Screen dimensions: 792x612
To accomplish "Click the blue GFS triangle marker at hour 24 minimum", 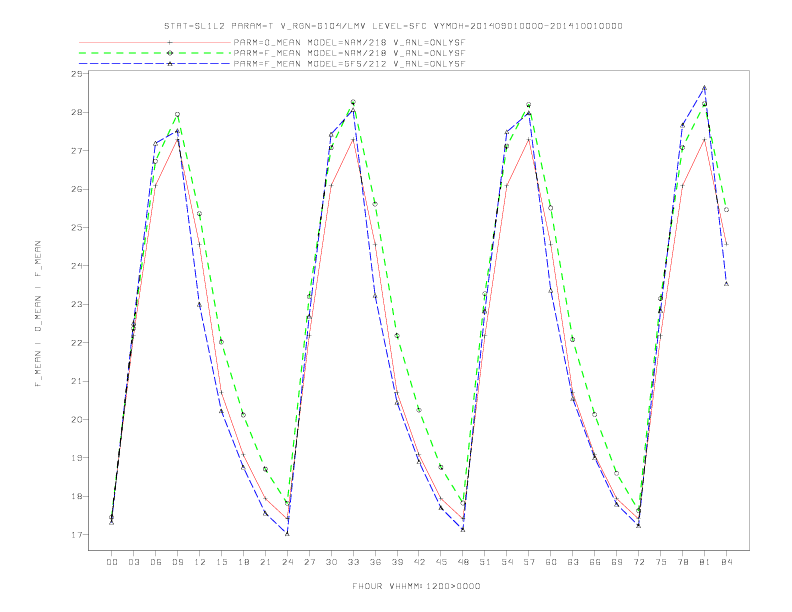I will (287, 533).
